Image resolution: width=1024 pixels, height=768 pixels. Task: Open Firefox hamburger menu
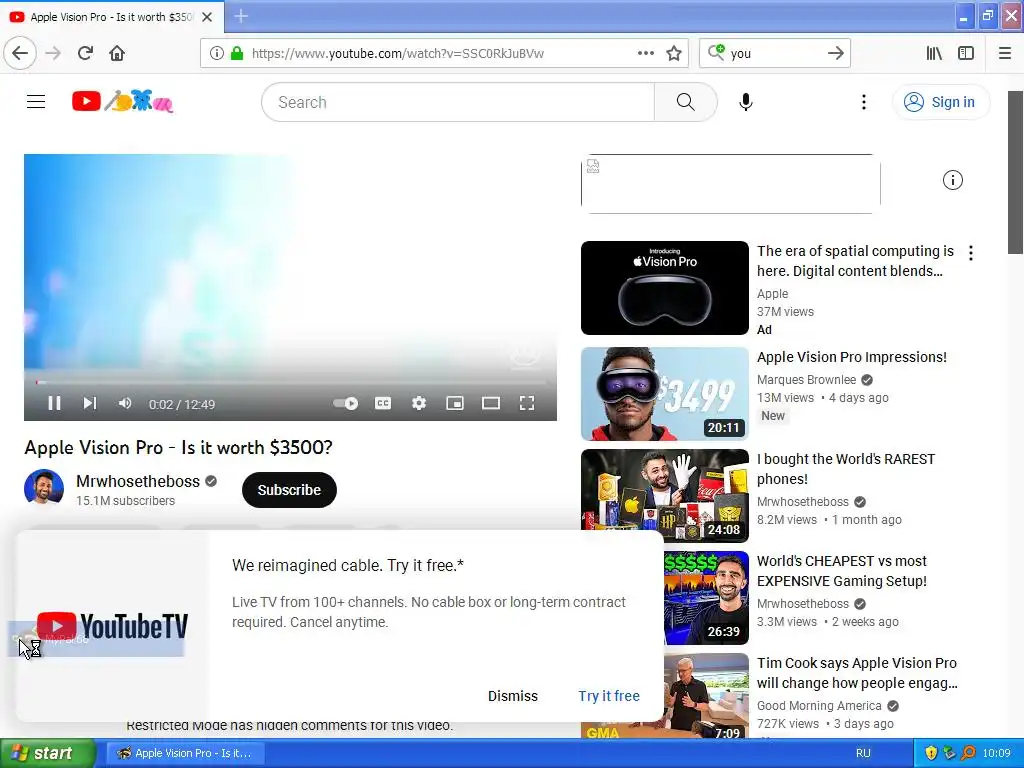(x=1005, y=53)
